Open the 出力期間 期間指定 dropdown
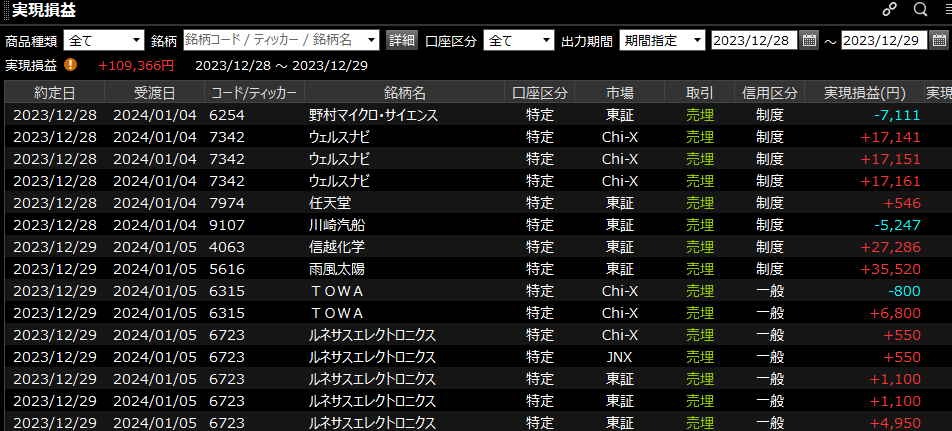952x431 pixels. (662, 41)
